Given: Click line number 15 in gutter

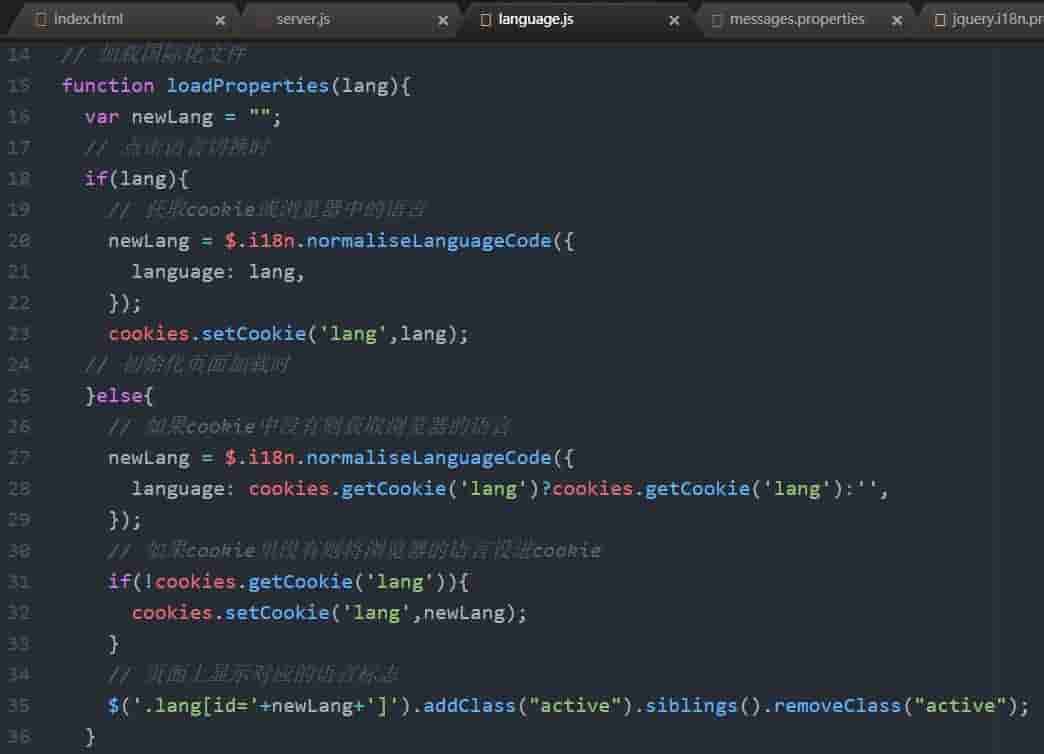Looking at the screenshot, I should 19,85.
